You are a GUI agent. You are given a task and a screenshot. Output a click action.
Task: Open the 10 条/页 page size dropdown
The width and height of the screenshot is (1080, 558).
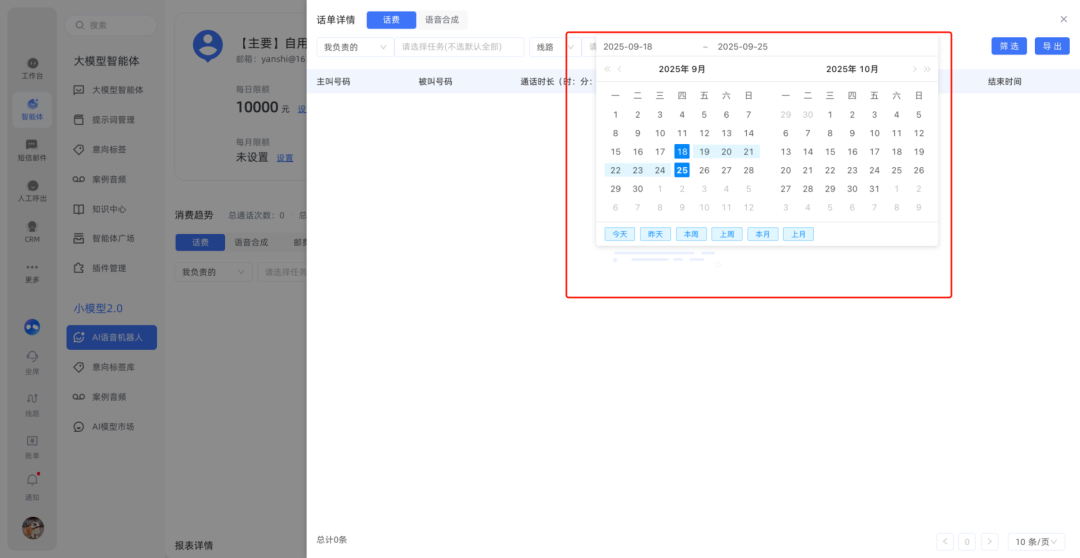pos(1034,541)
